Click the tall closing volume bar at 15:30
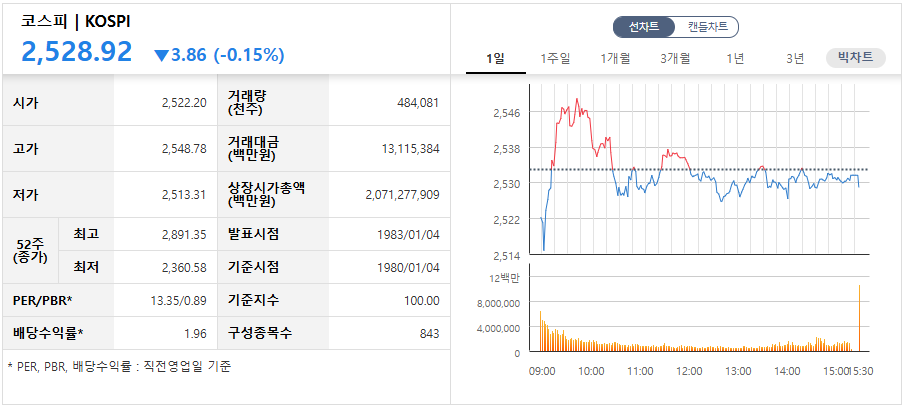This screenshot has width=905, height=405. pos(859,318)
